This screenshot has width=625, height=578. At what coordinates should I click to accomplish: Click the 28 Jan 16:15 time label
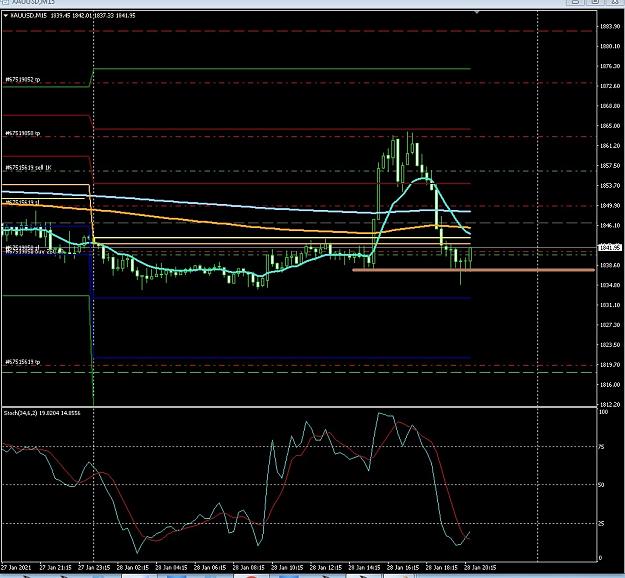pyautogui.click(x=403, y=567)
